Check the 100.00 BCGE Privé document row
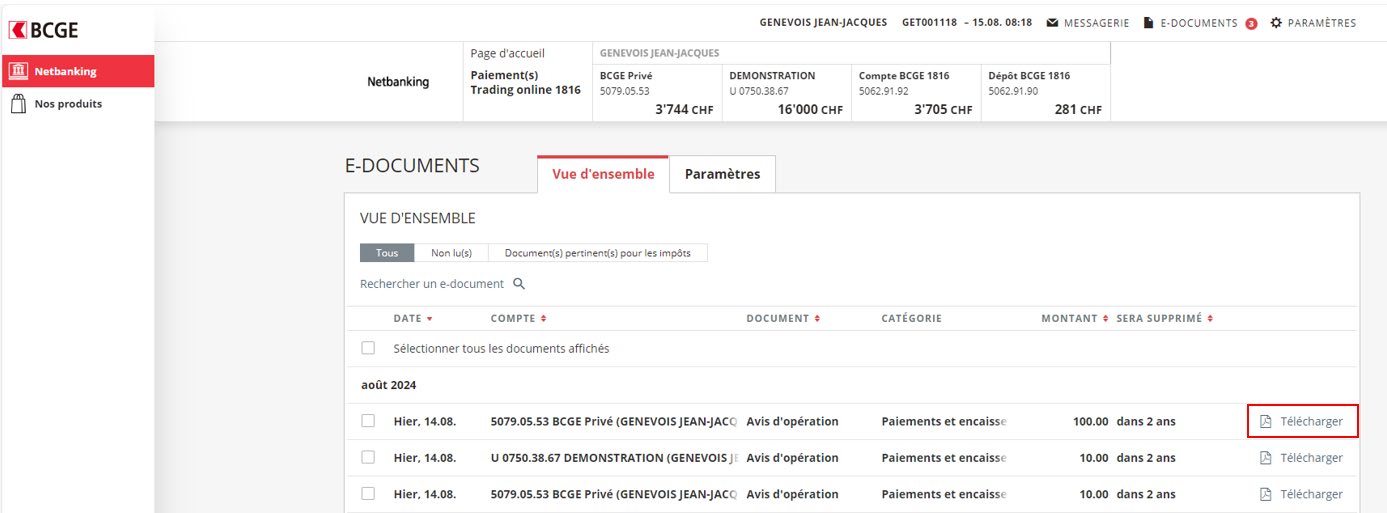 pyautogui.click(x=368, y=421)
